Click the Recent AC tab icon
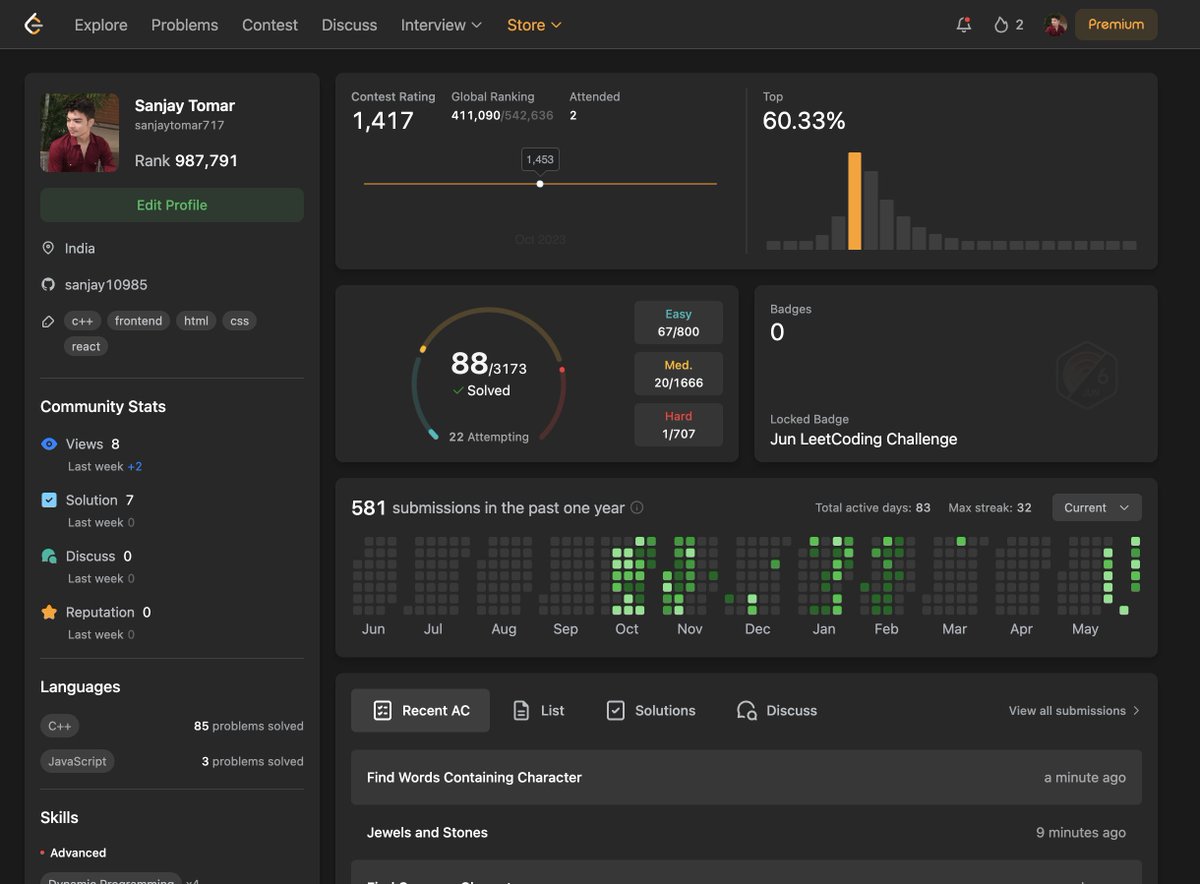The height and width of the screenshot is (884, 1200). click(382, 711)
